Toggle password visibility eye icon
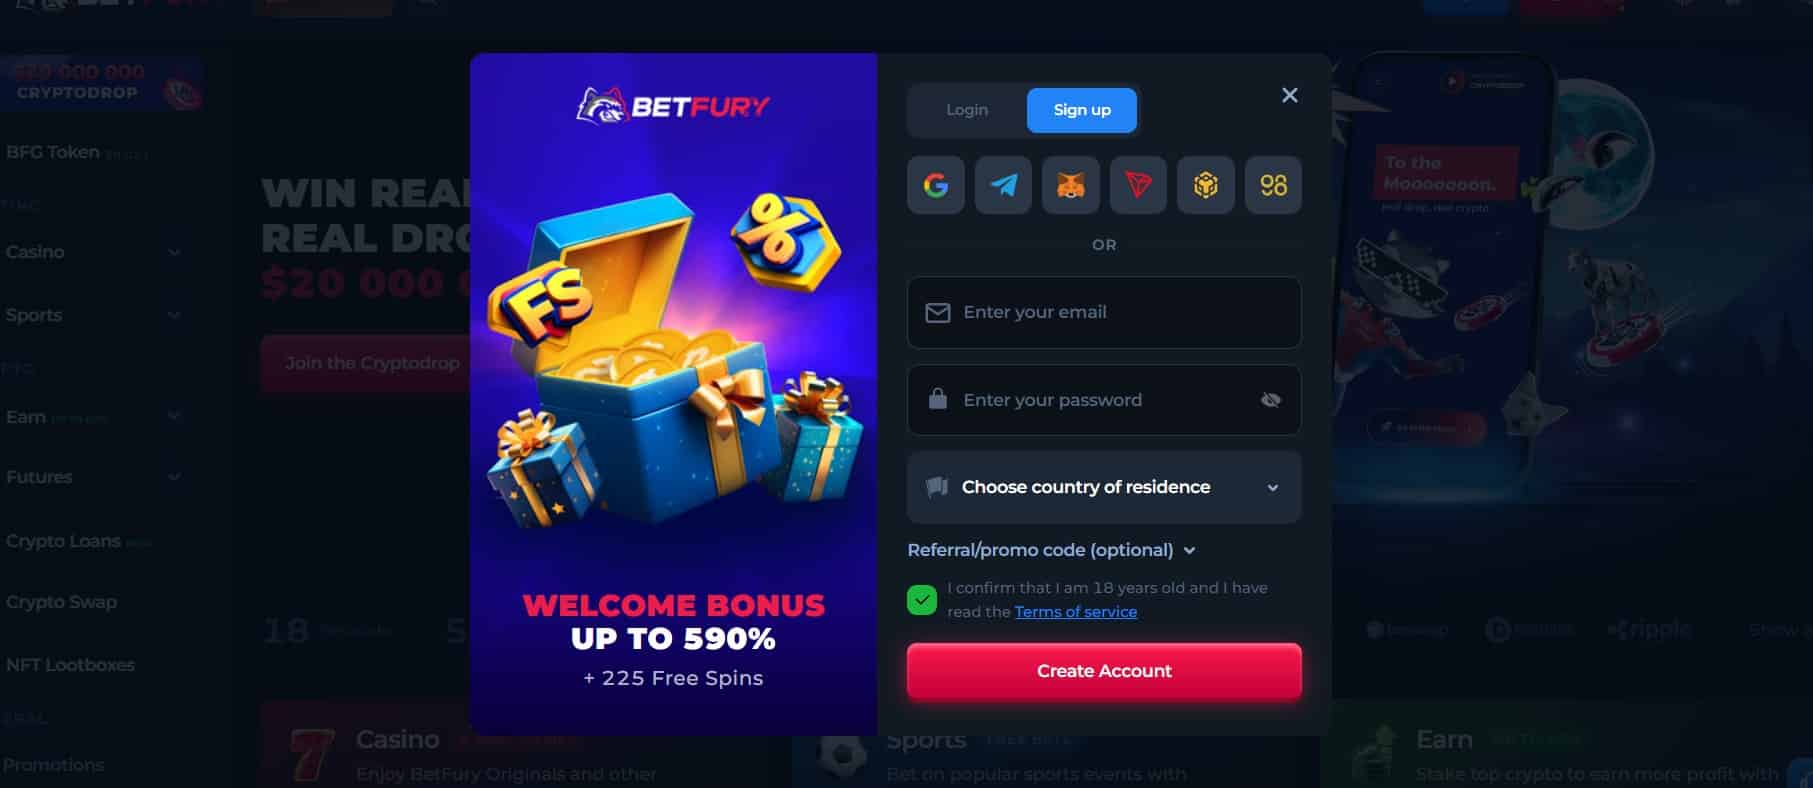Viewport: 1813px width, 788px height. [1271, 400]
